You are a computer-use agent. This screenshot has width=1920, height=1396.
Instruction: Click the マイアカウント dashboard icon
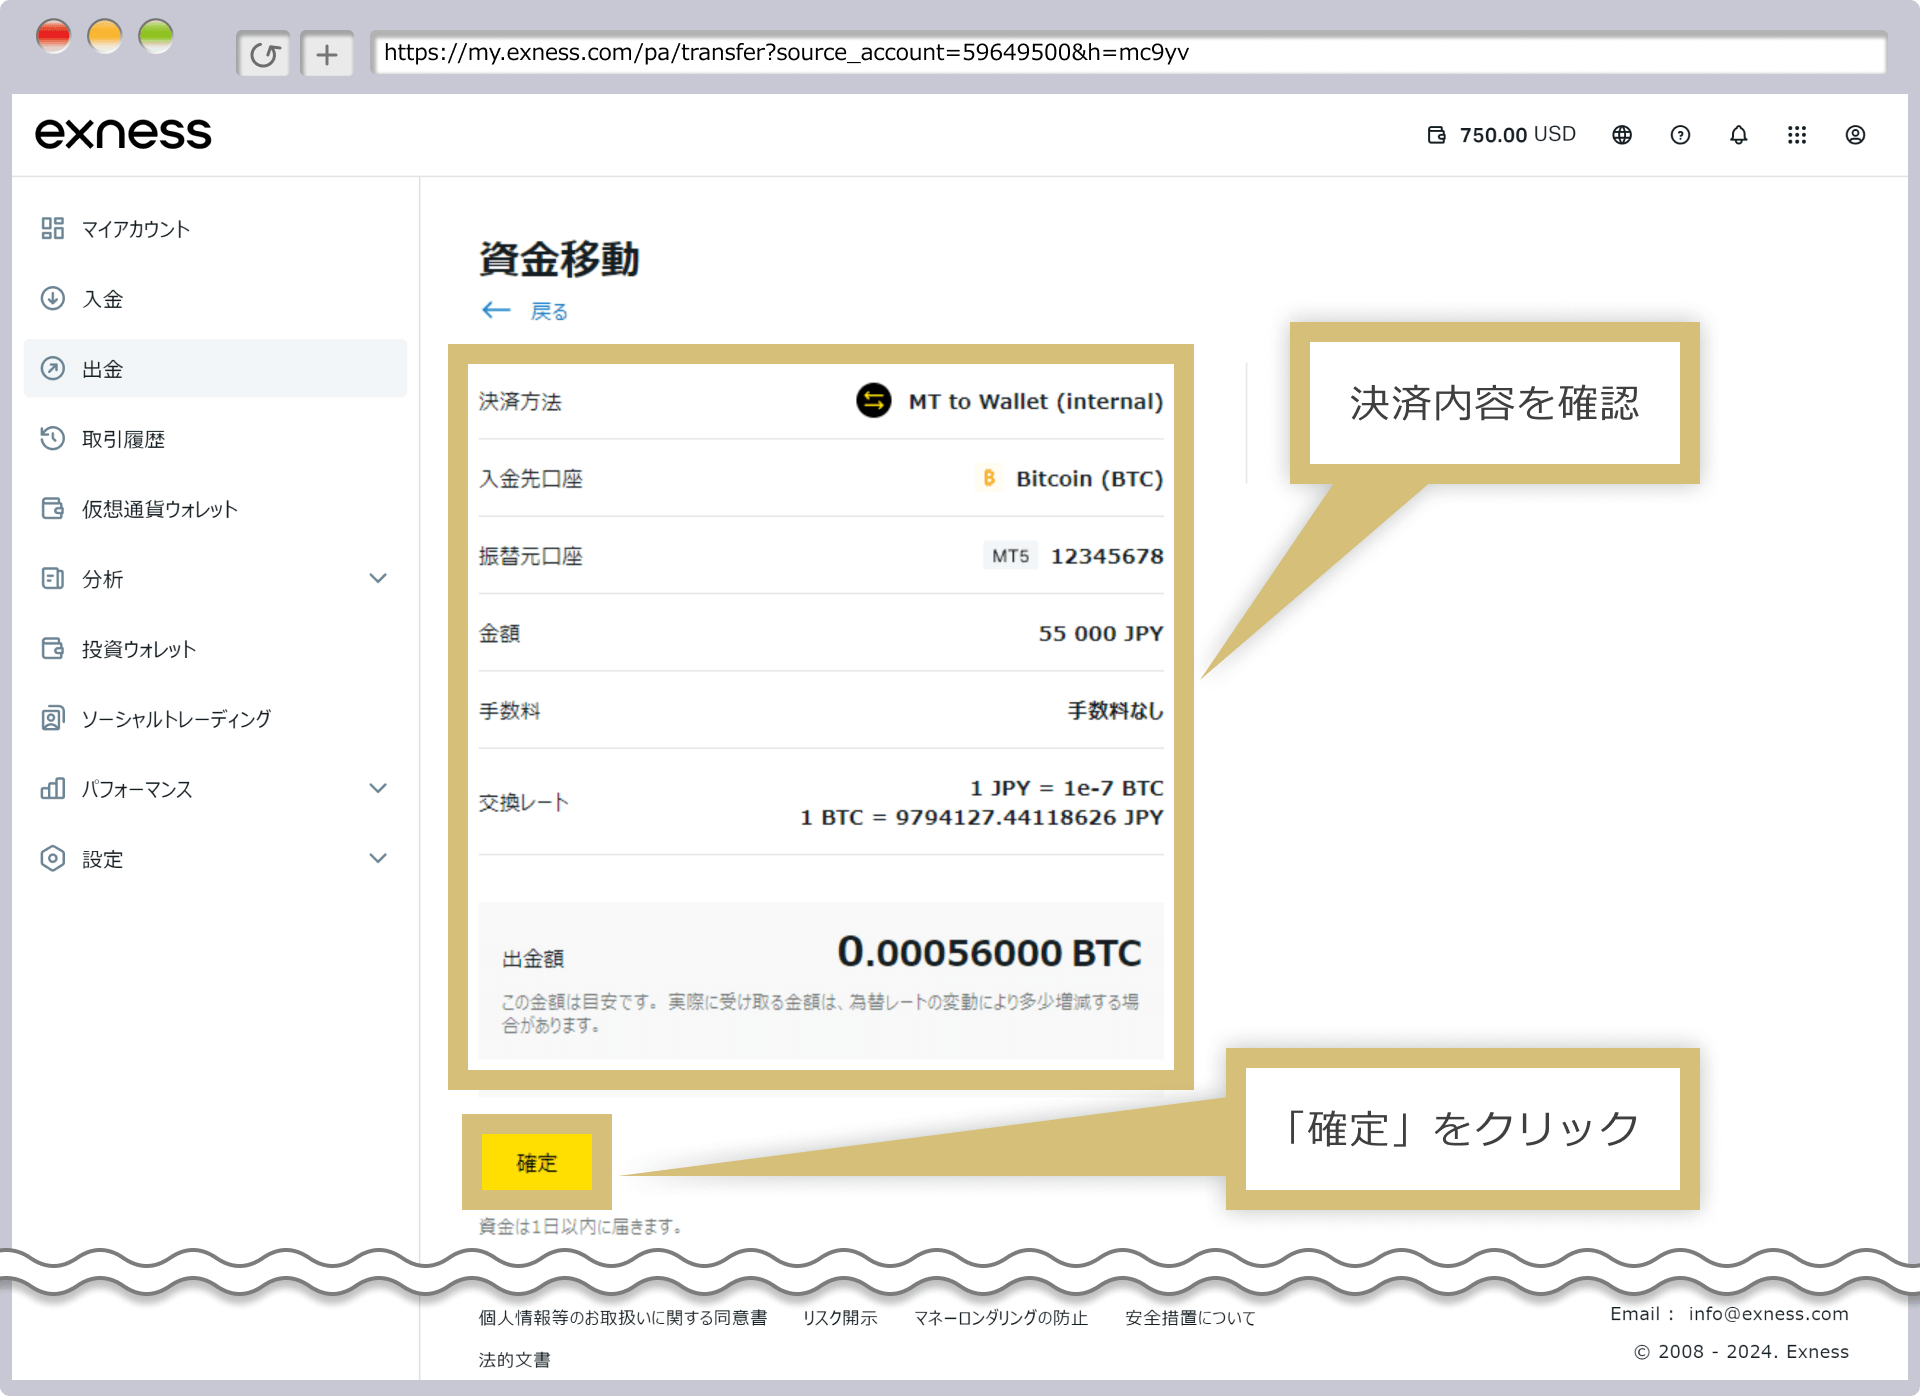(x=53, y=229)
